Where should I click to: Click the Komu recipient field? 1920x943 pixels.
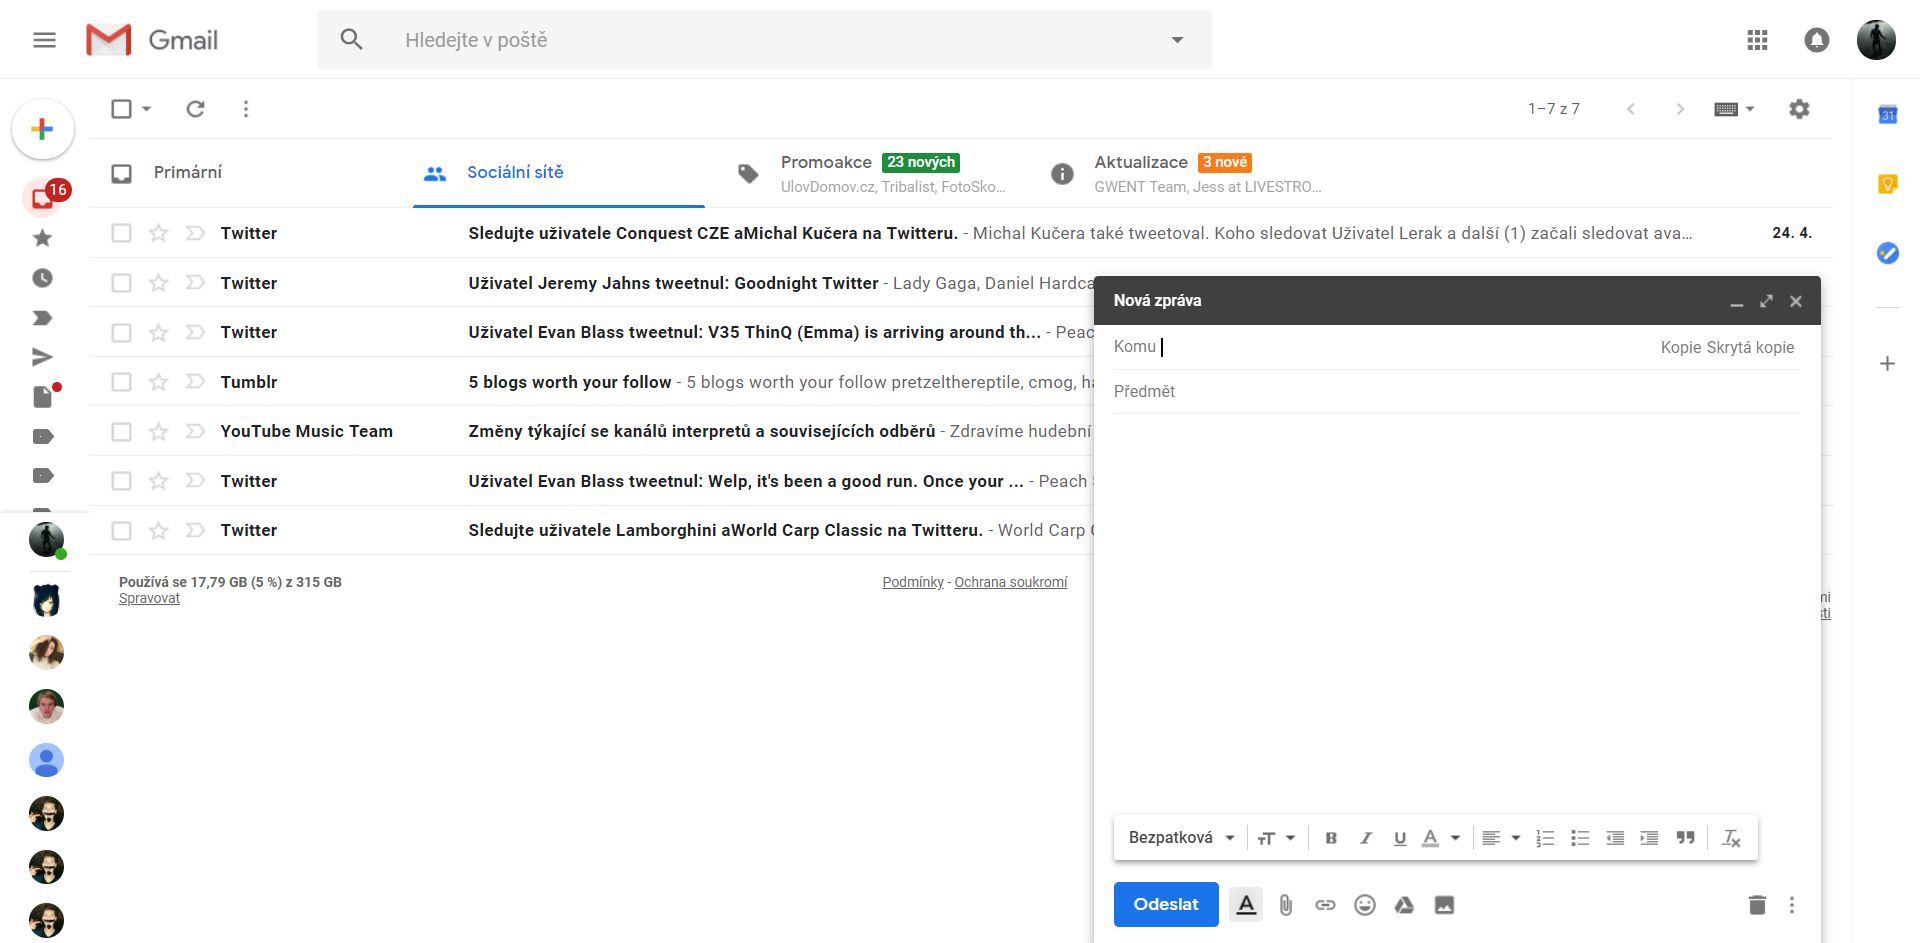click(x=1300, y=347)
